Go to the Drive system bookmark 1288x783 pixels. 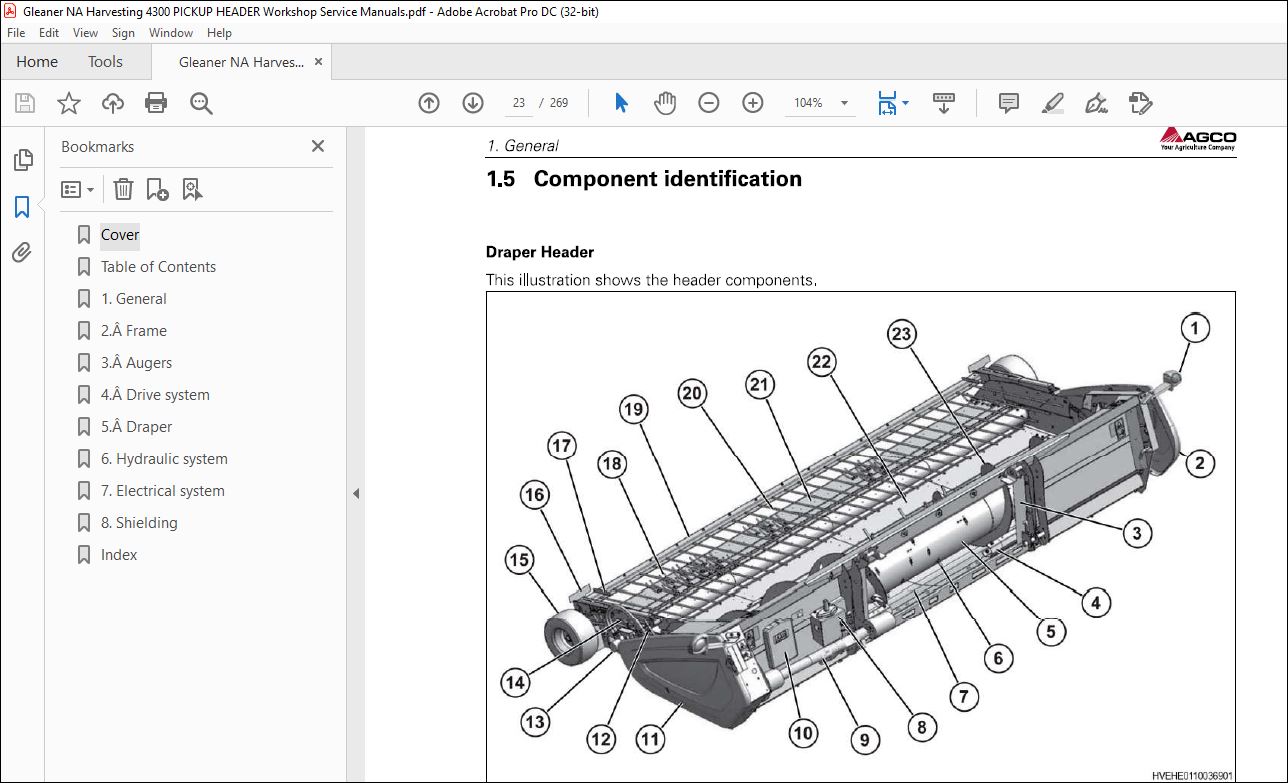pyautogui.click(x=155, y=395)
